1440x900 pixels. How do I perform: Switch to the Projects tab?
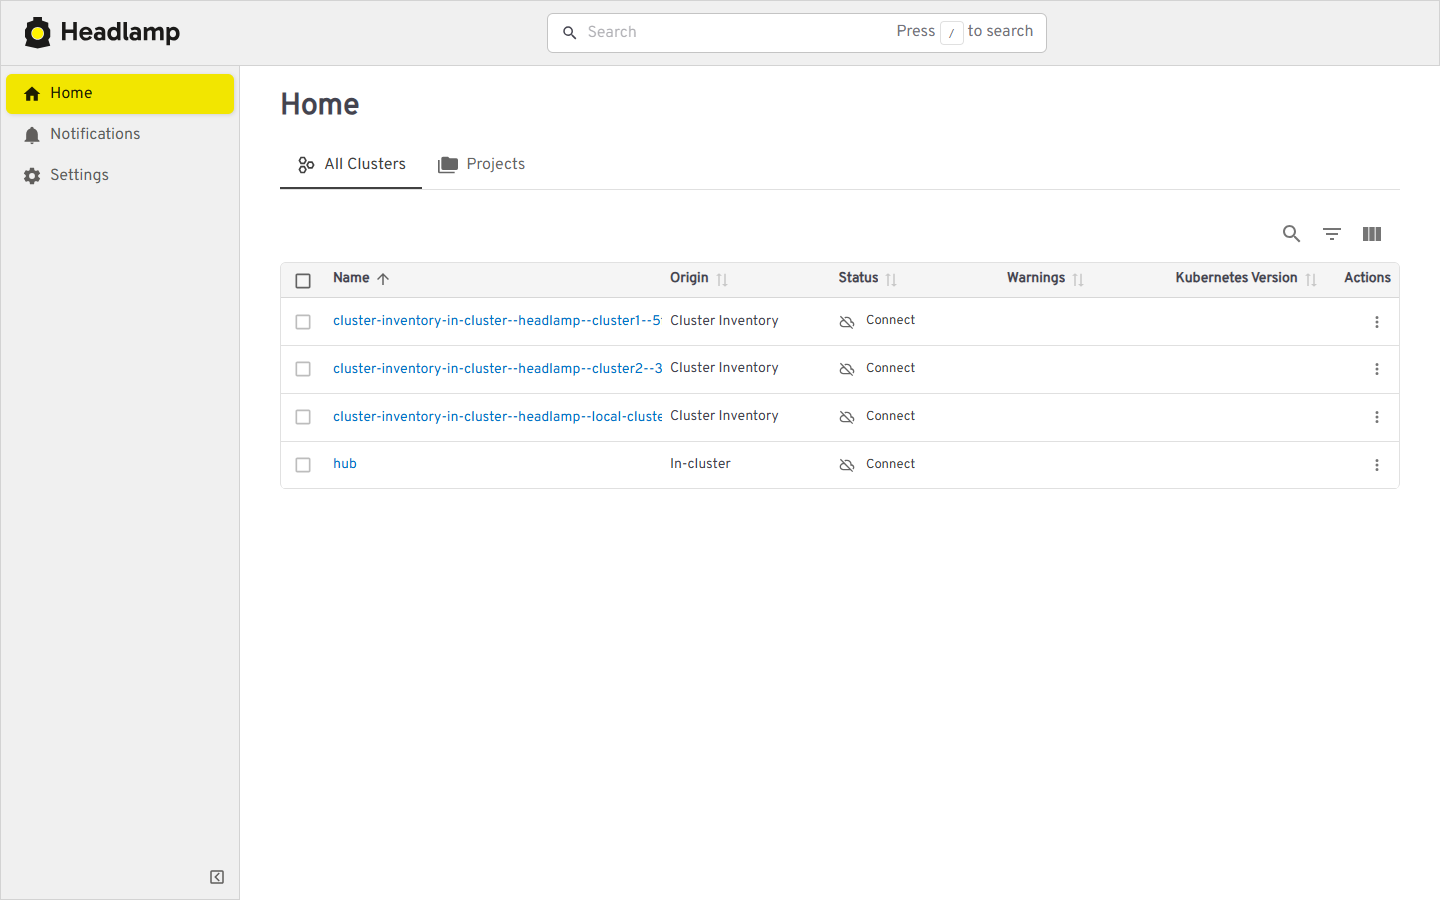481,164
